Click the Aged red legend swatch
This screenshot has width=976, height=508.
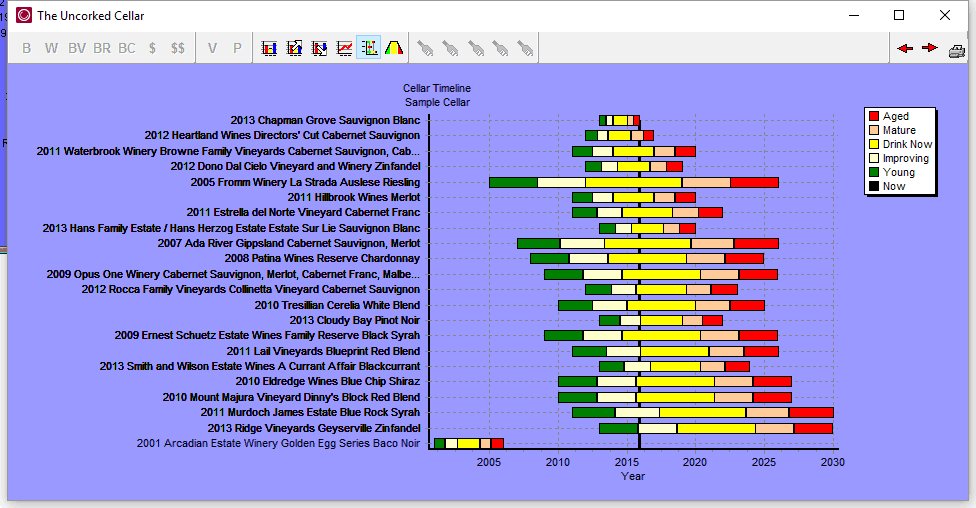874,116
